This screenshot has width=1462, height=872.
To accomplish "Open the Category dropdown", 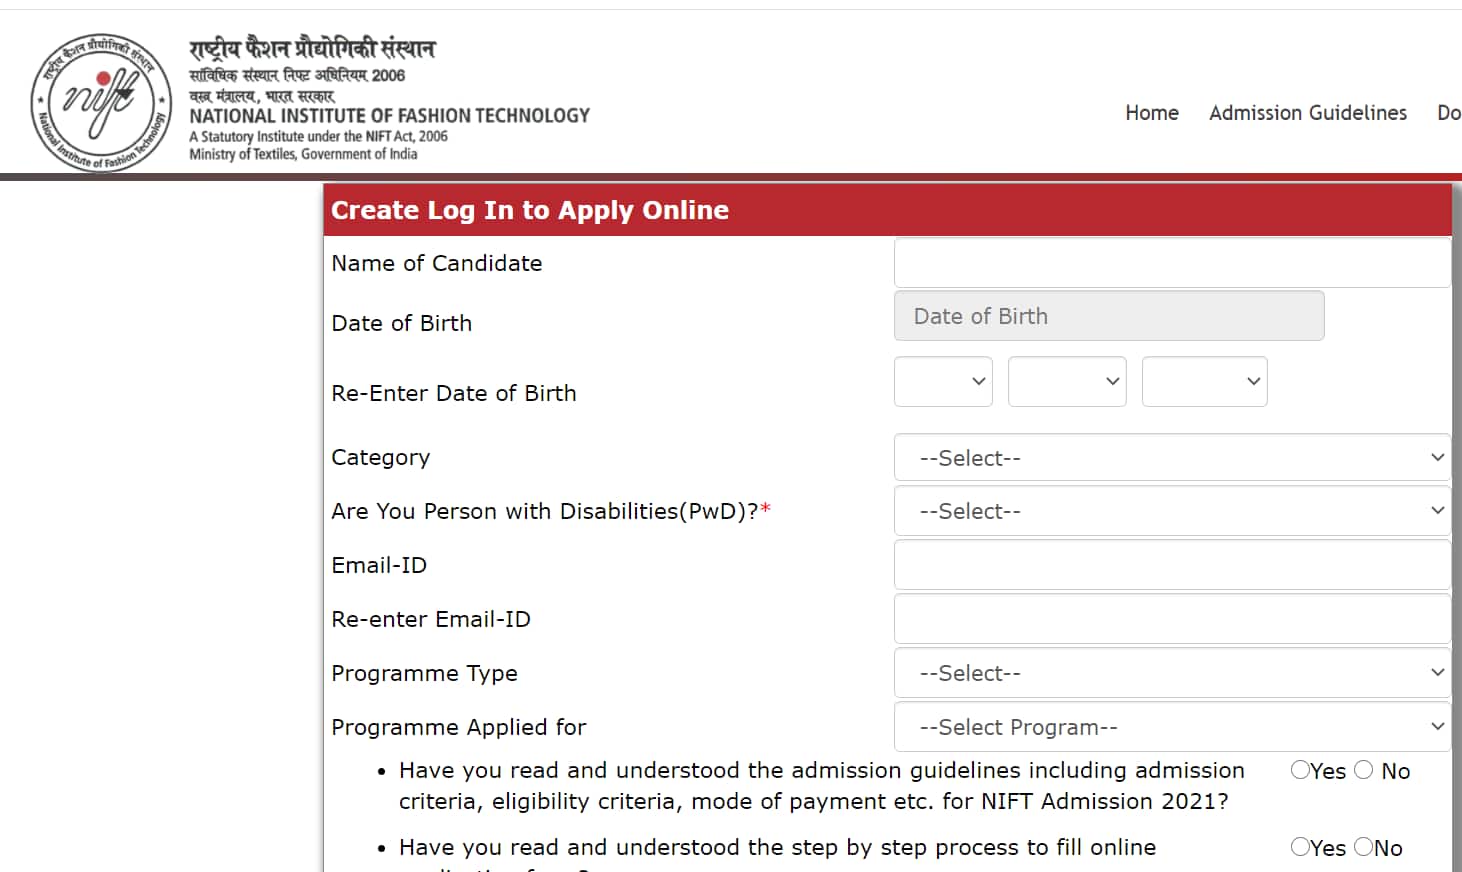I will [1171, 457].
